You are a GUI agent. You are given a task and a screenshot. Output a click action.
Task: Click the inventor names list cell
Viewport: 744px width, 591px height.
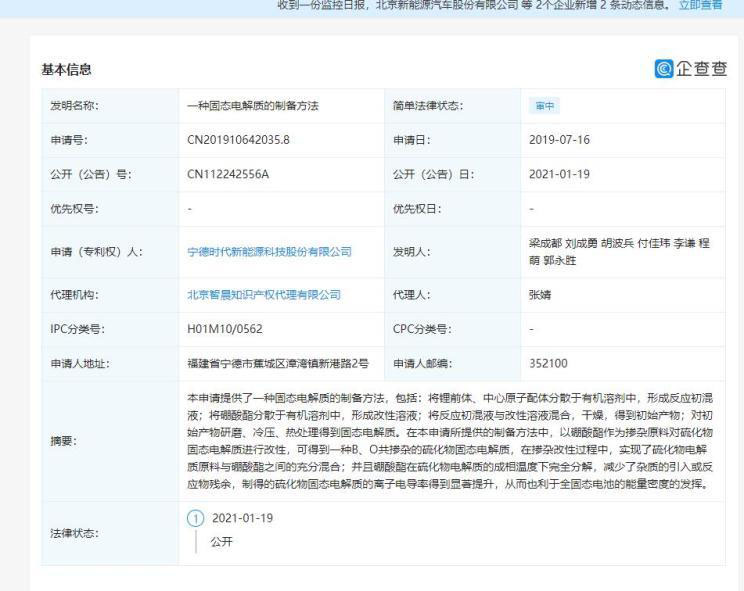click(x=619, y=251)
